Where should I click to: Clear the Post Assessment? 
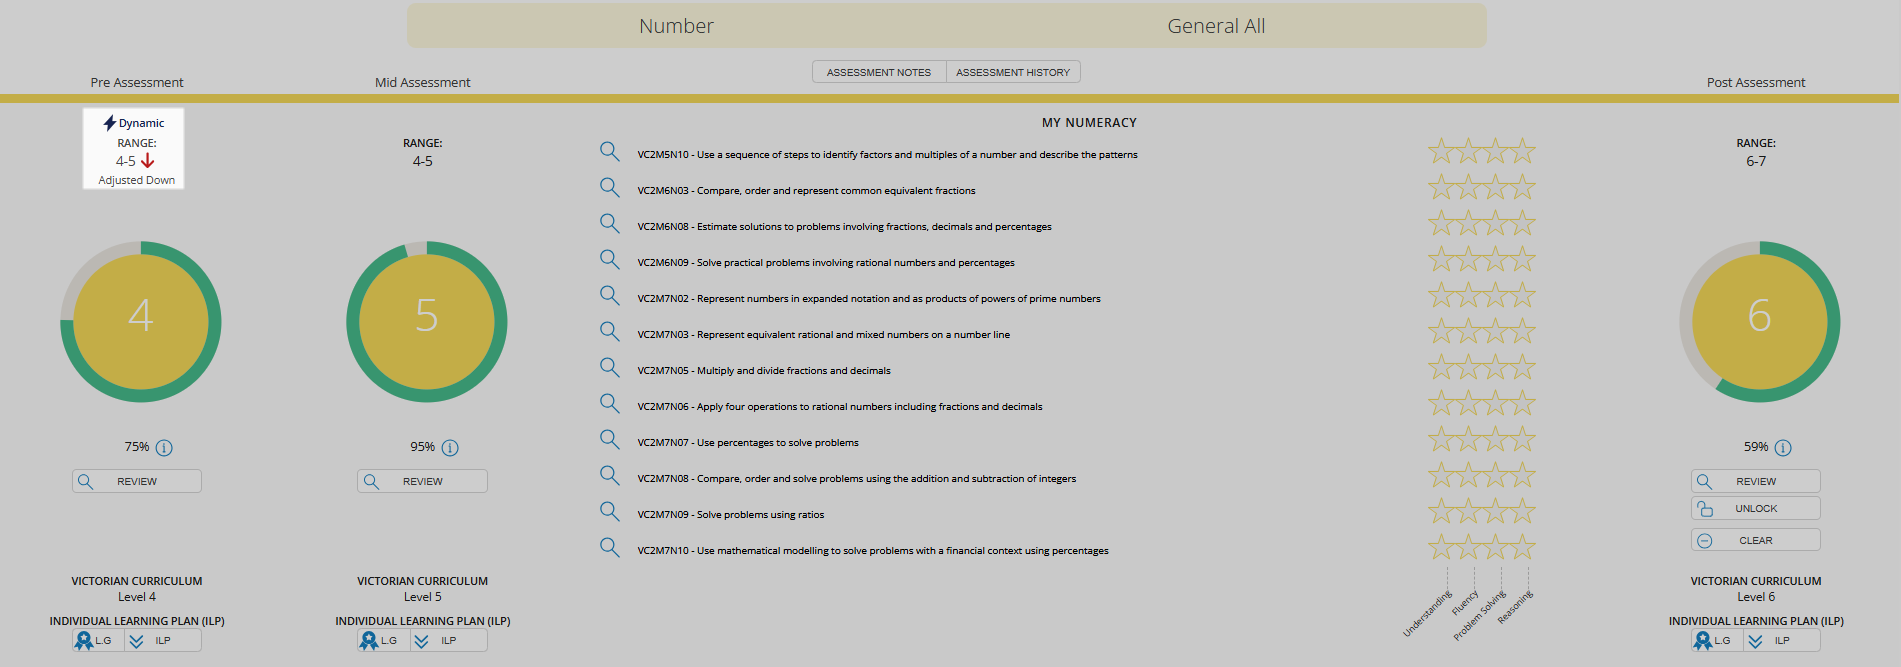(x=1756, y=540)
